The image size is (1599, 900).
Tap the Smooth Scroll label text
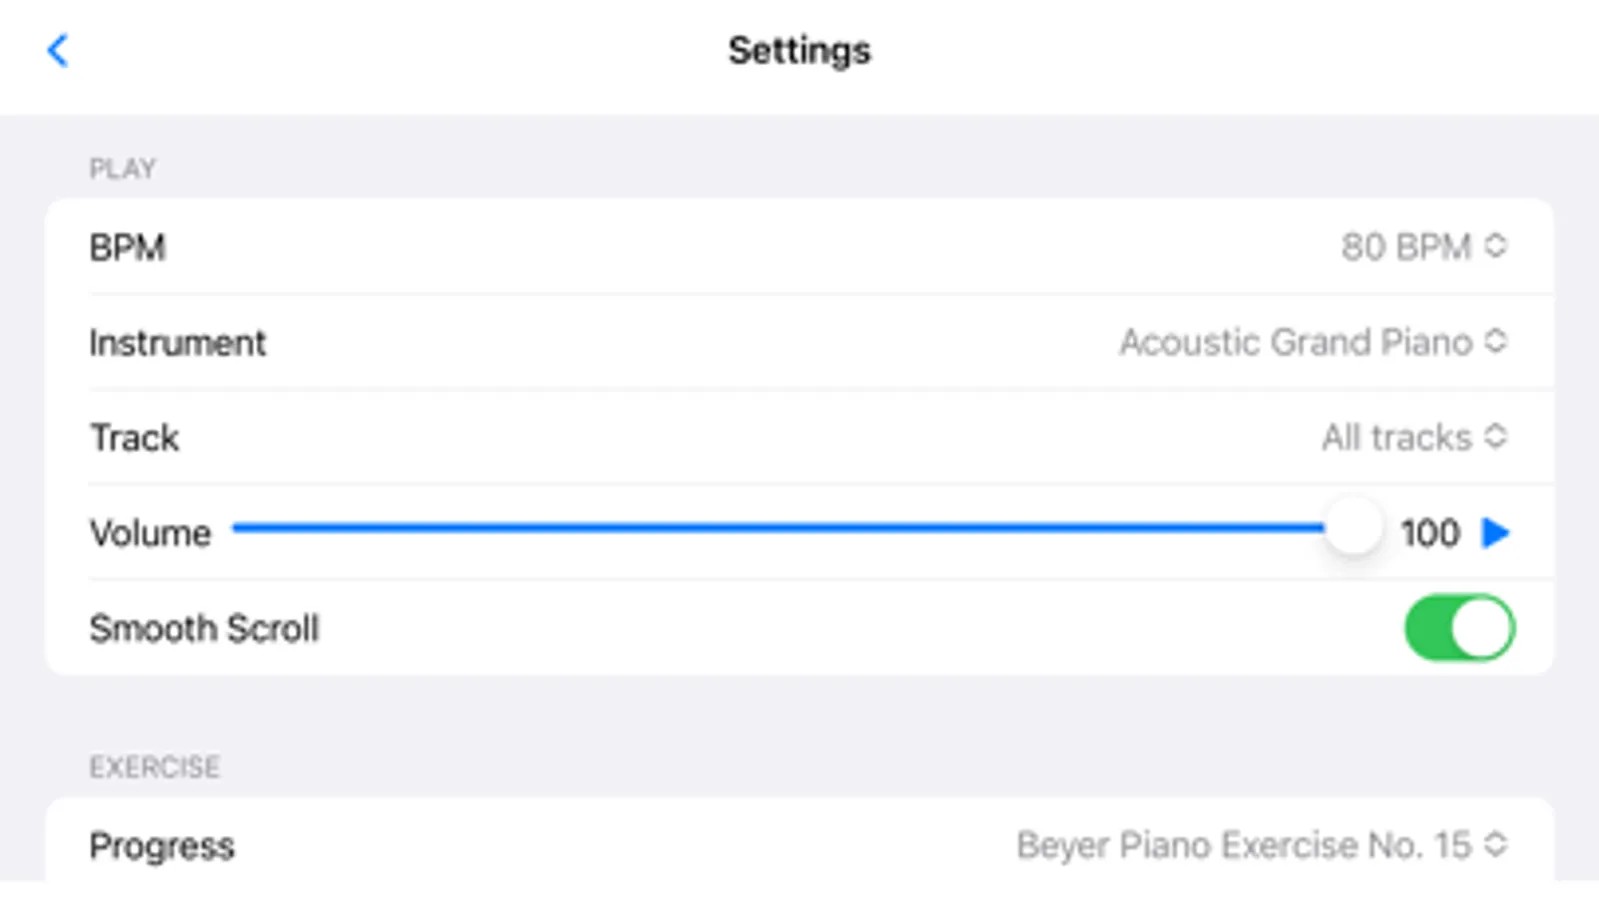[204, 629]
